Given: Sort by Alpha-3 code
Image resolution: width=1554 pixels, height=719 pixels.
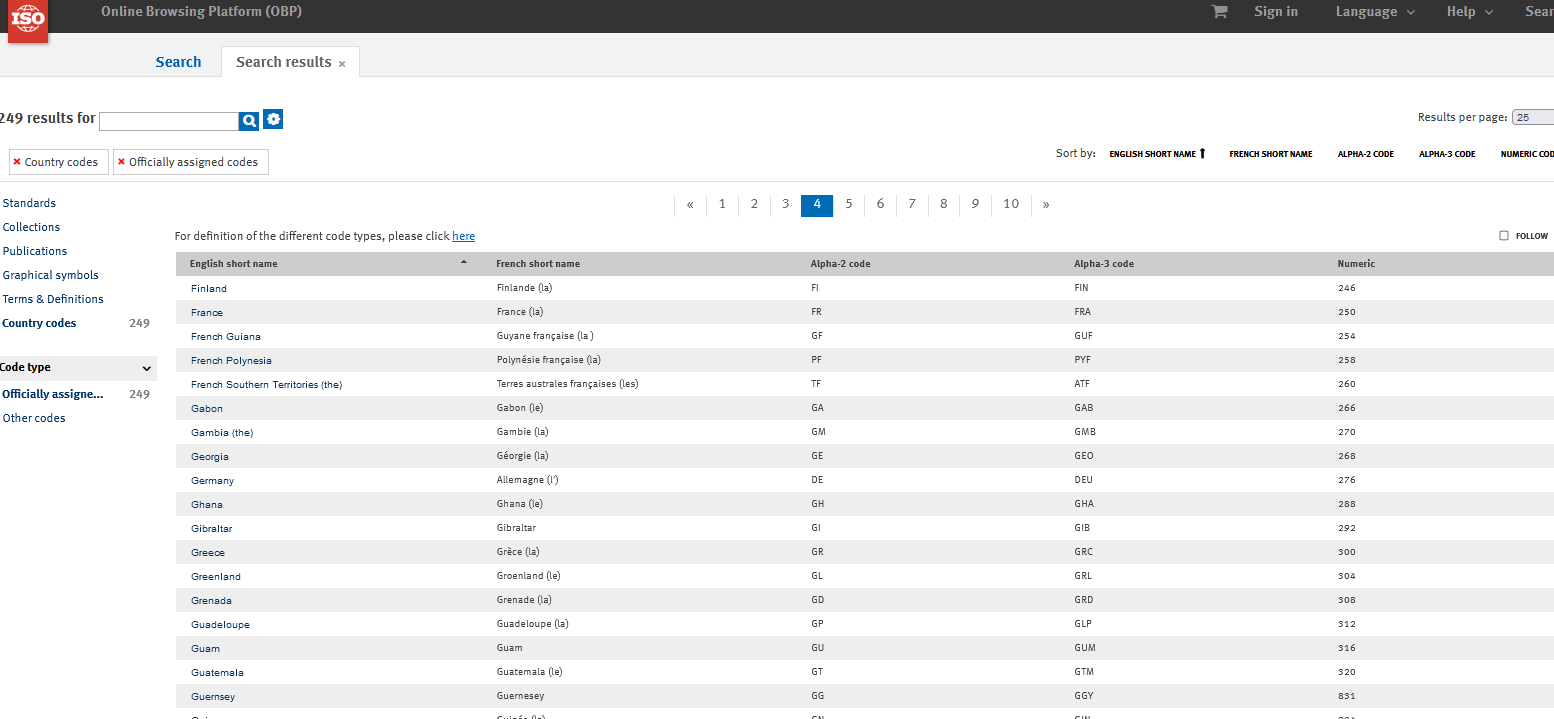Looking at the screenshot, I should tap(1447, 154).
